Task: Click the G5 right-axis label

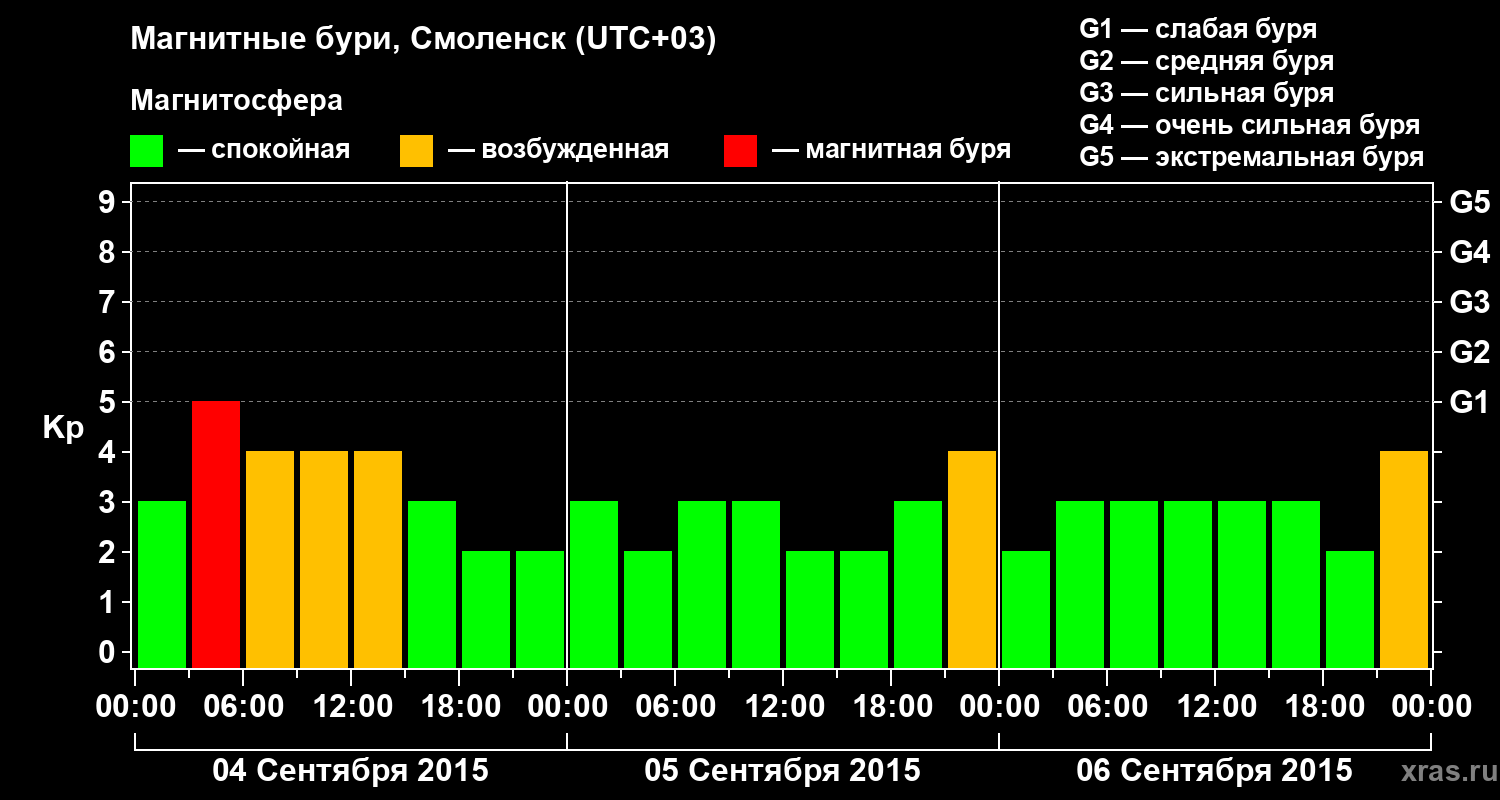Action: coord(1469,202)
